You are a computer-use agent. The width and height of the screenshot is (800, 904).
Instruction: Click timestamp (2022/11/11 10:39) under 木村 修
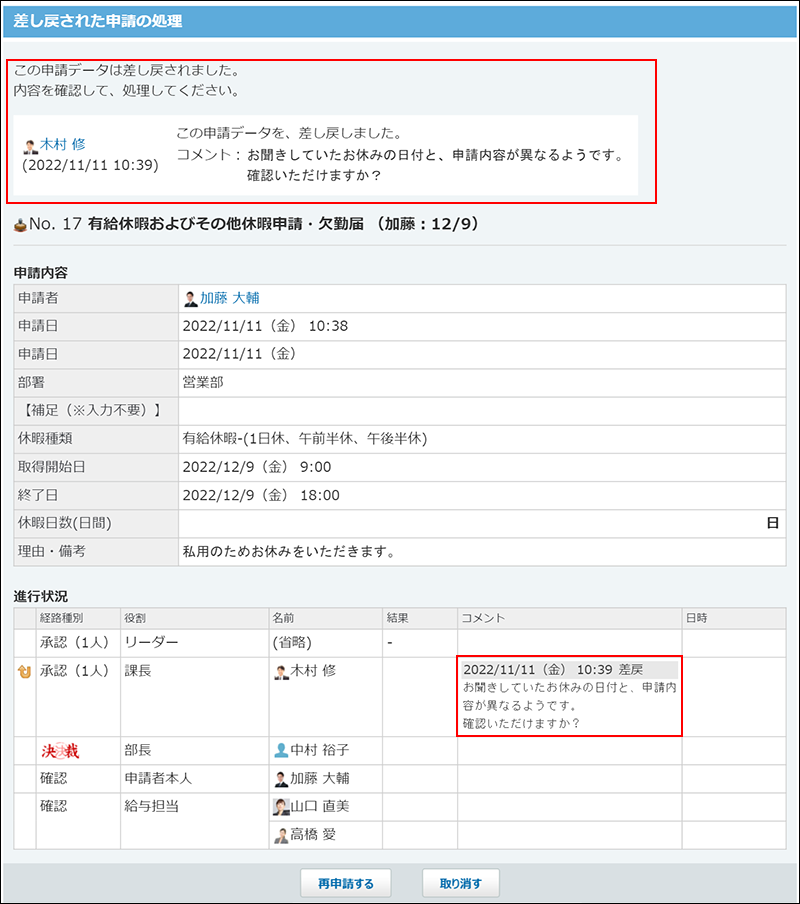(90, 165)
